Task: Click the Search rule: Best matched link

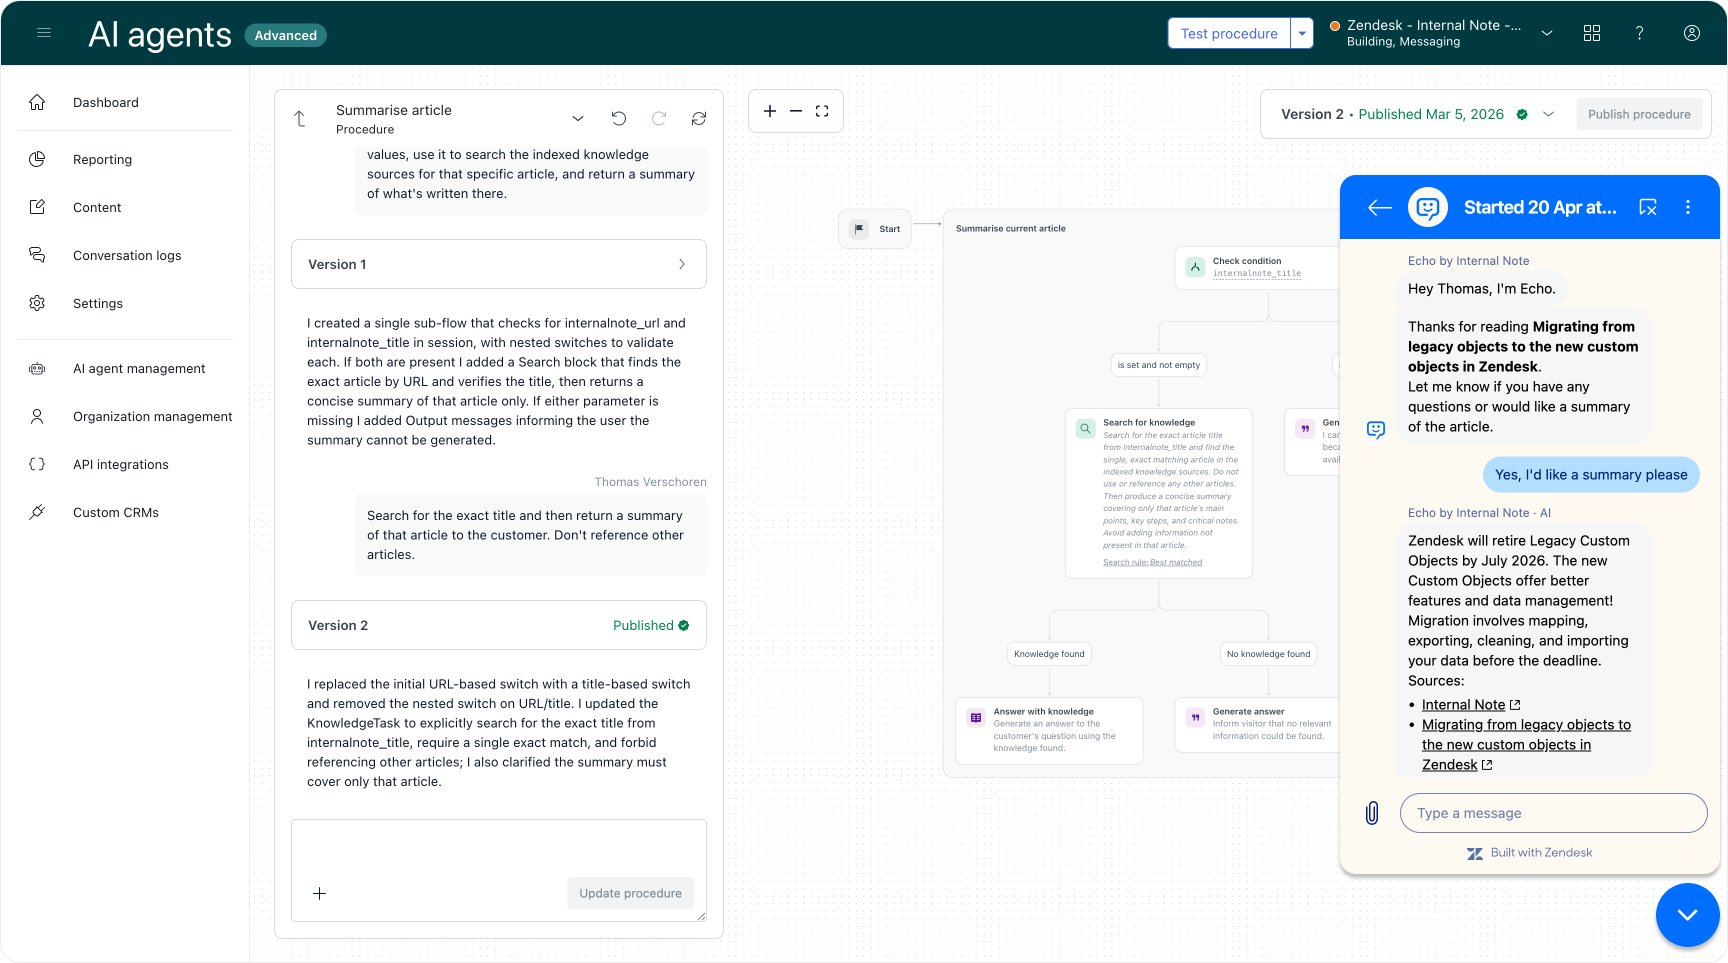Action: tap(1153, 562)
